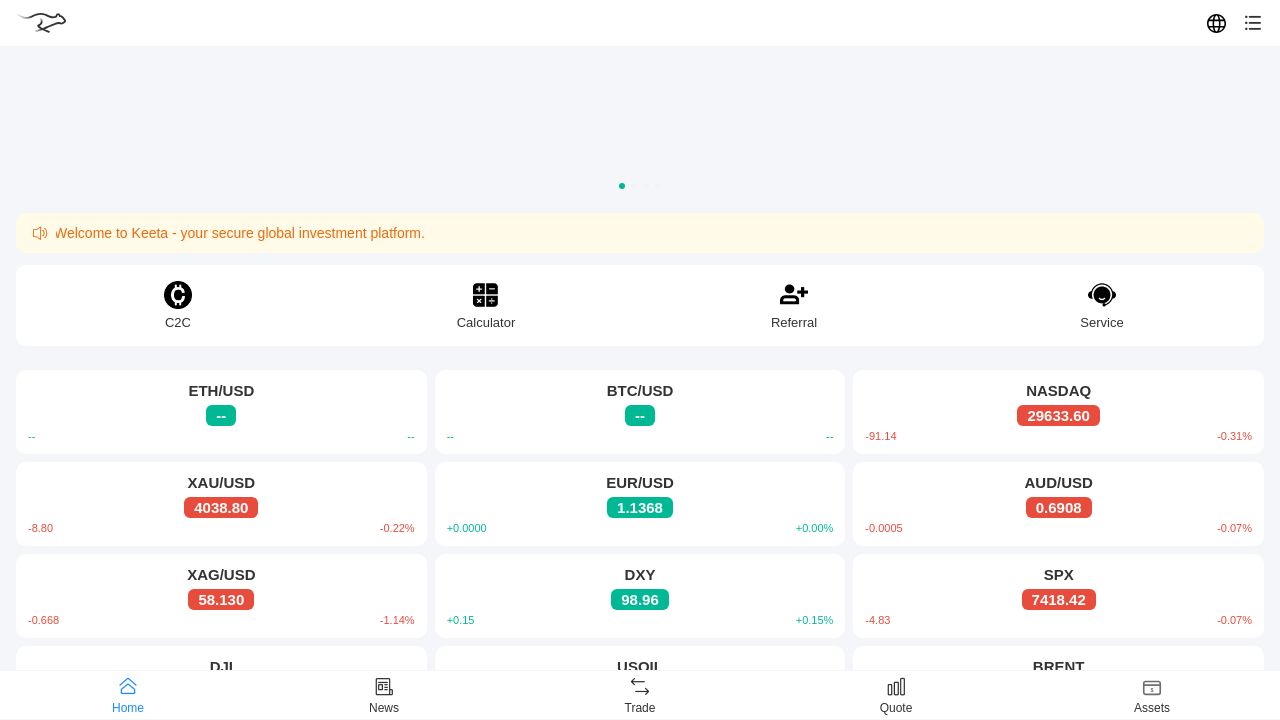Click AUD/USD price 0.6908
Viewport: 1280px width, 720px height.
click(1058, 508)
